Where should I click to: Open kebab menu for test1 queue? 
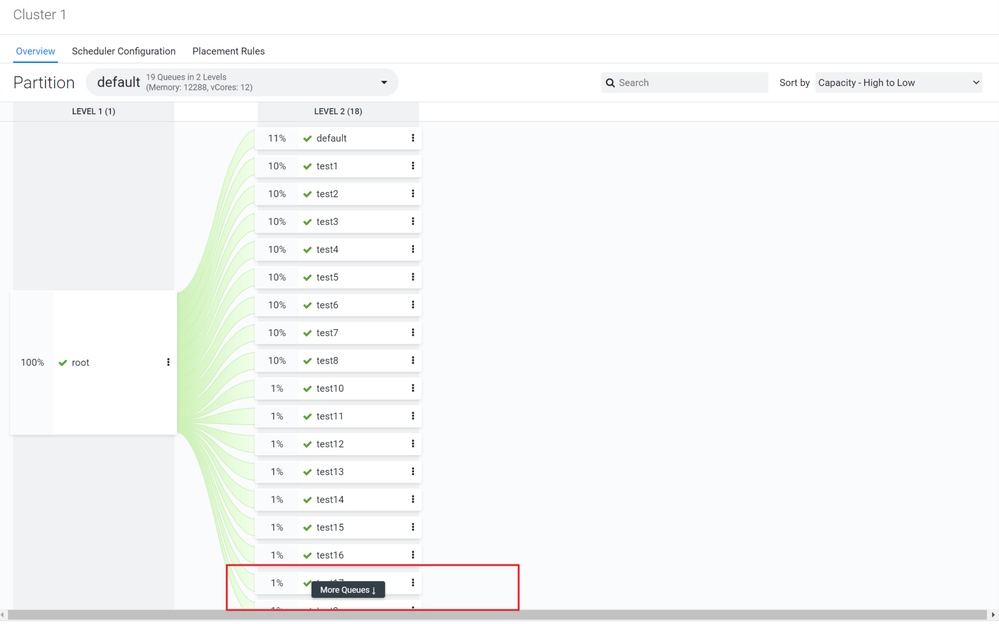pos(413,166)
